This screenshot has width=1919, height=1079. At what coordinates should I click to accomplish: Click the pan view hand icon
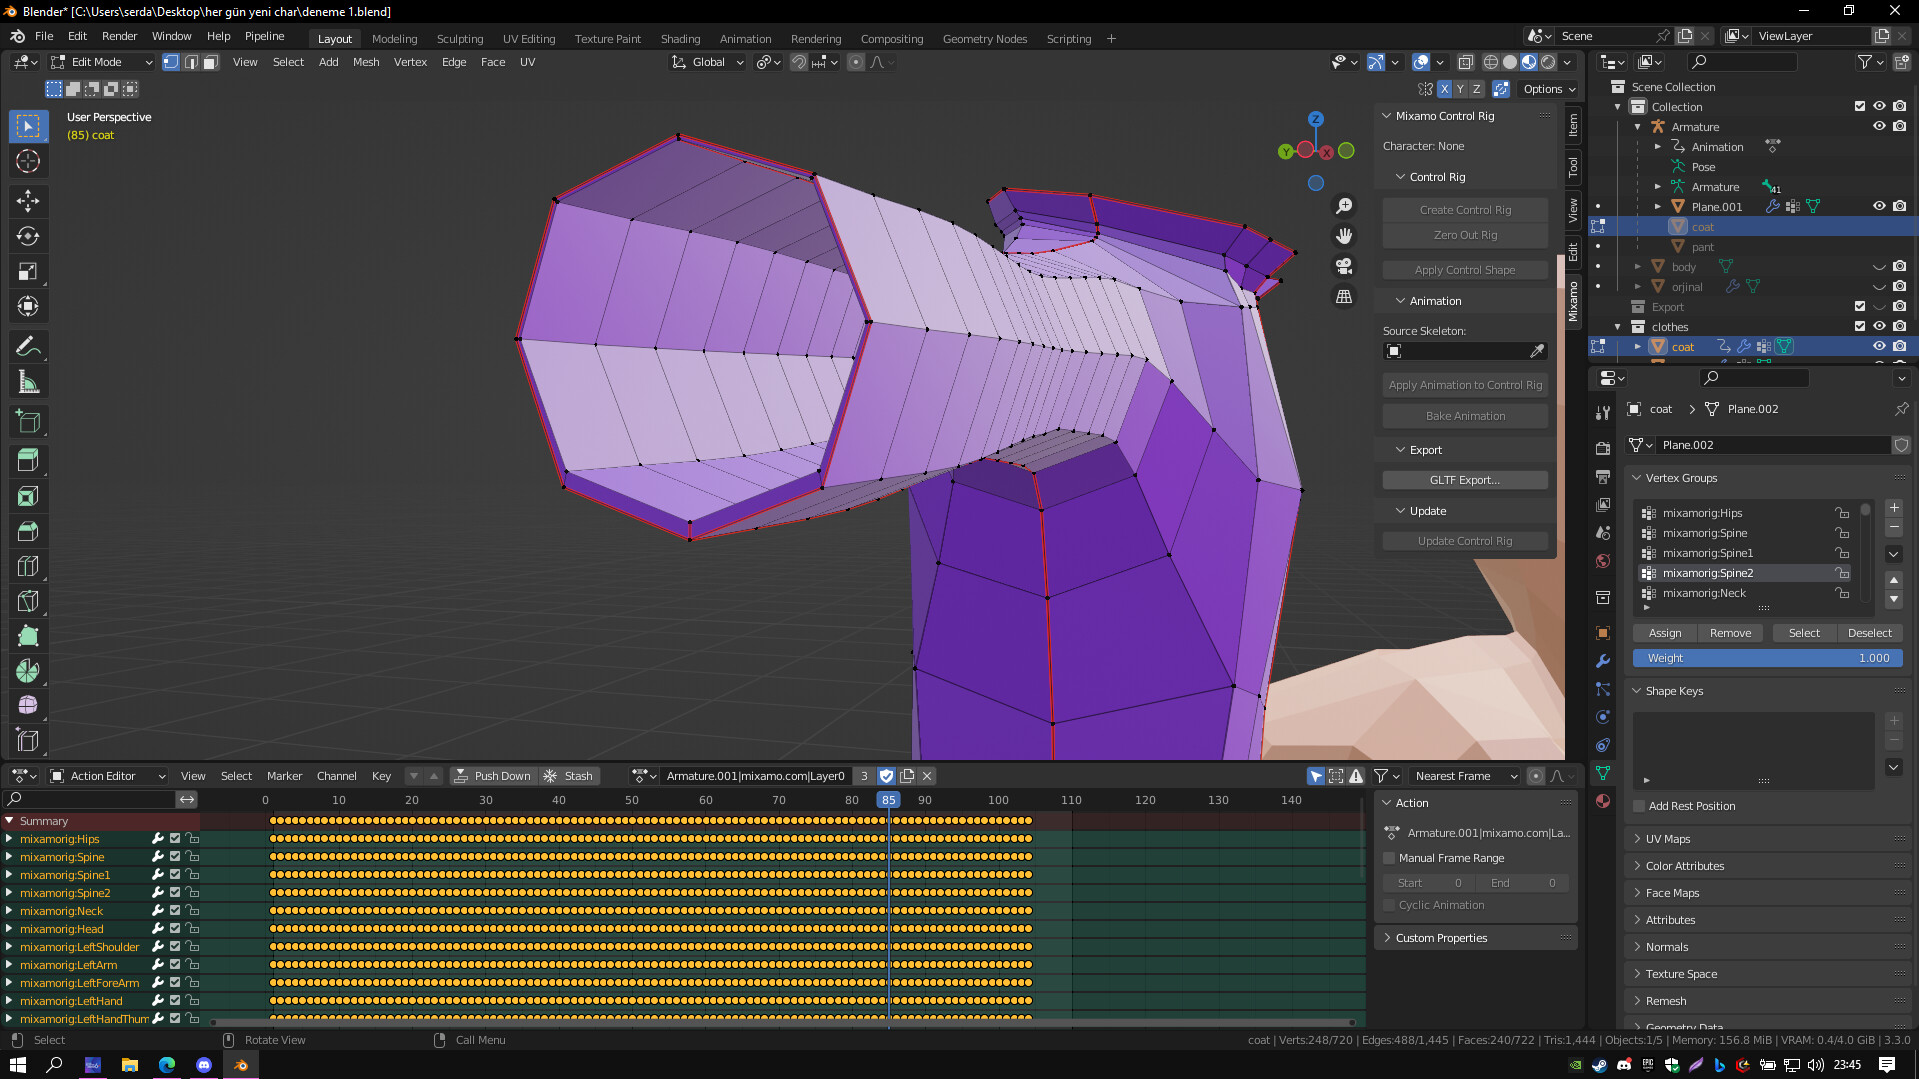click(x=1344, y=236)
